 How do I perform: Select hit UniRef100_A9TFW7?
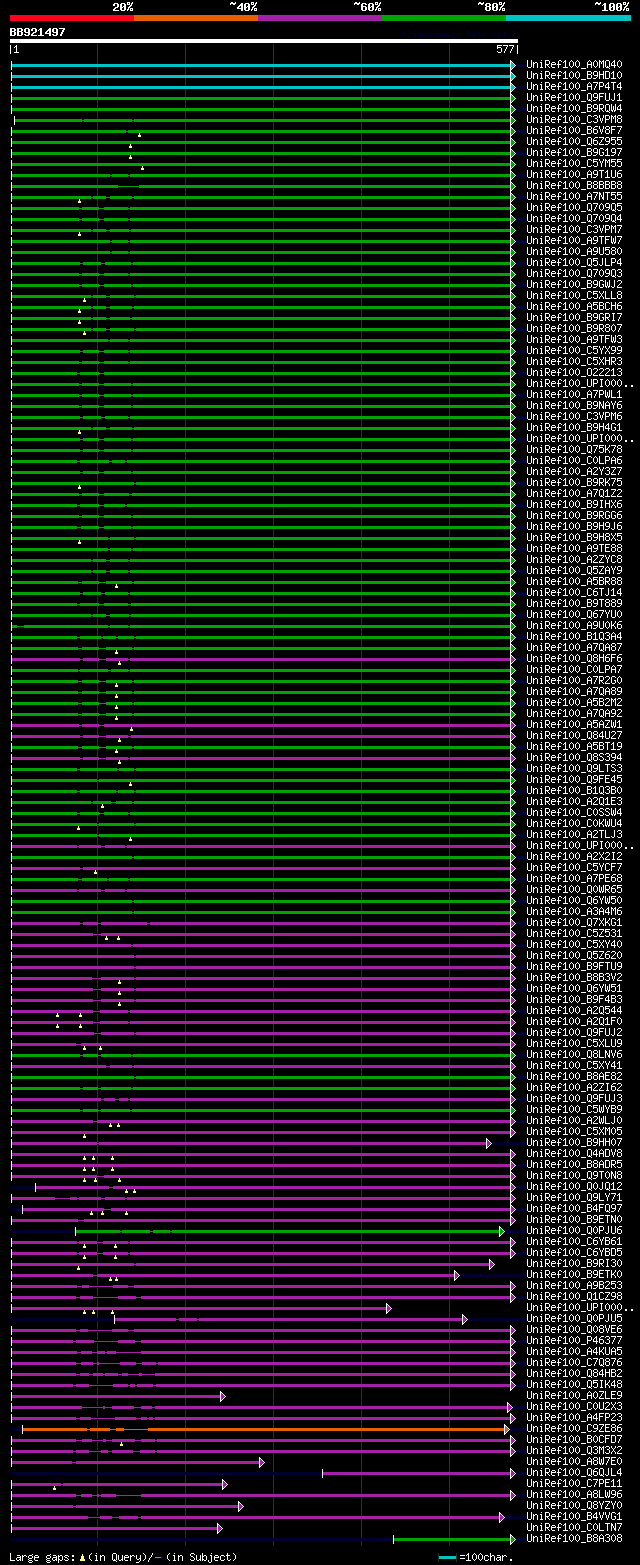coord(574,241)
